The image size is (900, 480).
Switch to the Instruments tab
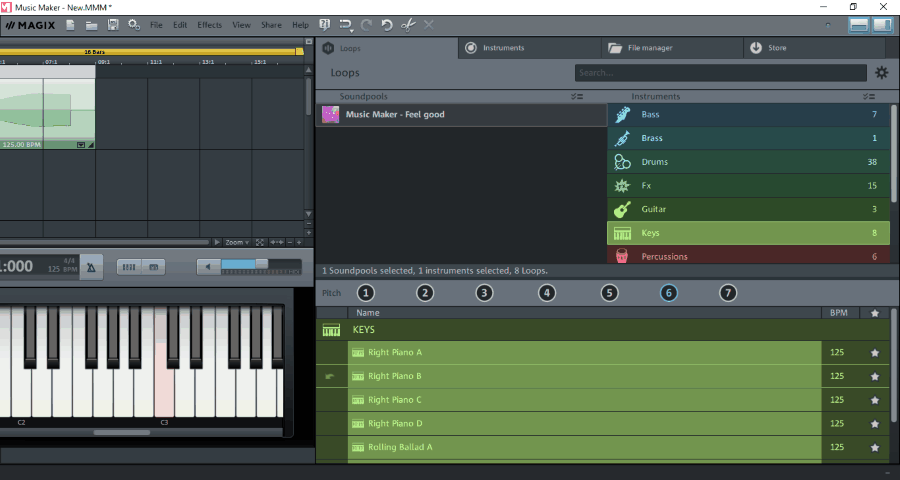530,48
